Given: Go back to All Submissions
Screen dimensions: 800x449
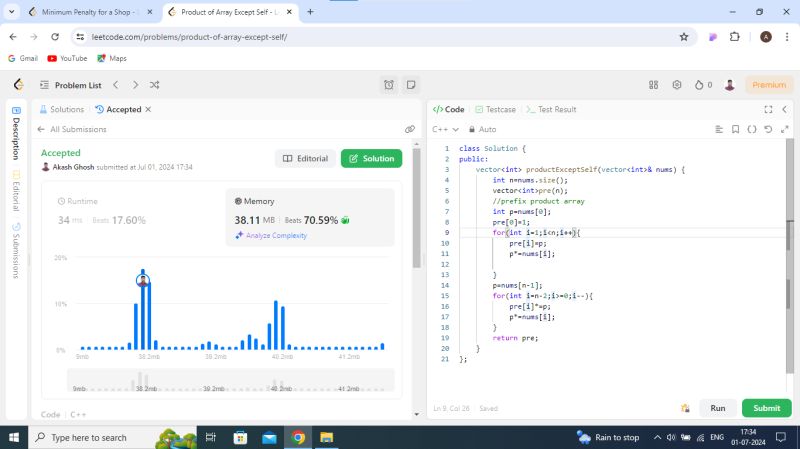Looking at the screenshot, I should click(72, 129).
